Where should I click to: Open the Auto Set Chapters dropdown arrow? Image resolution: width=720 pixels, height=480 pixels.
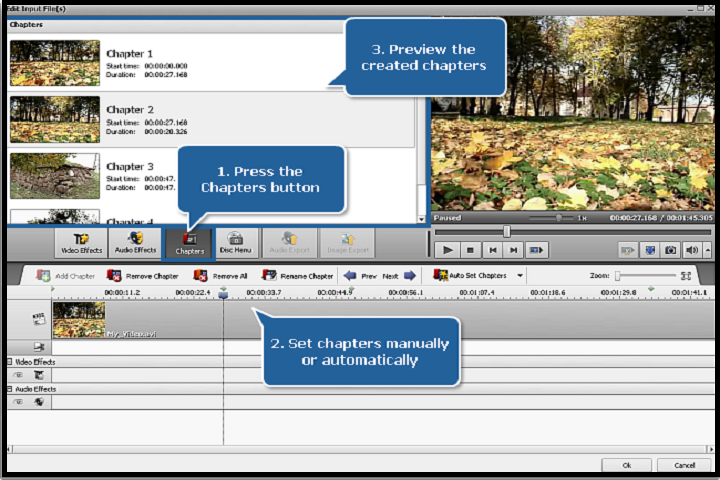(520, 276)
